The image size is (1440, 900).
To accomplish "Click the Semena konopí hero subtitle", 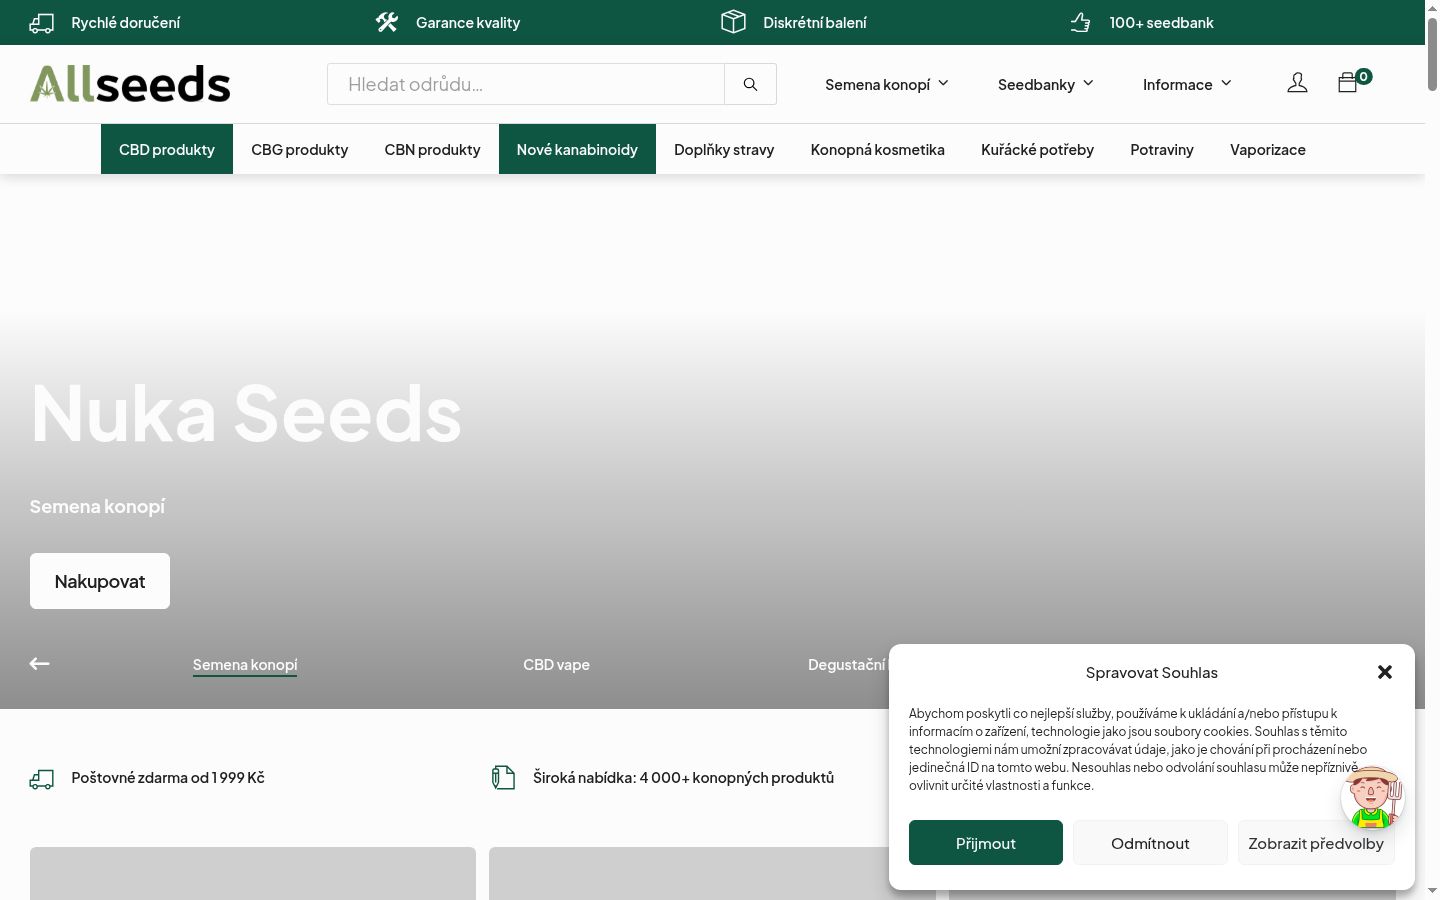I will click(97, 507).
